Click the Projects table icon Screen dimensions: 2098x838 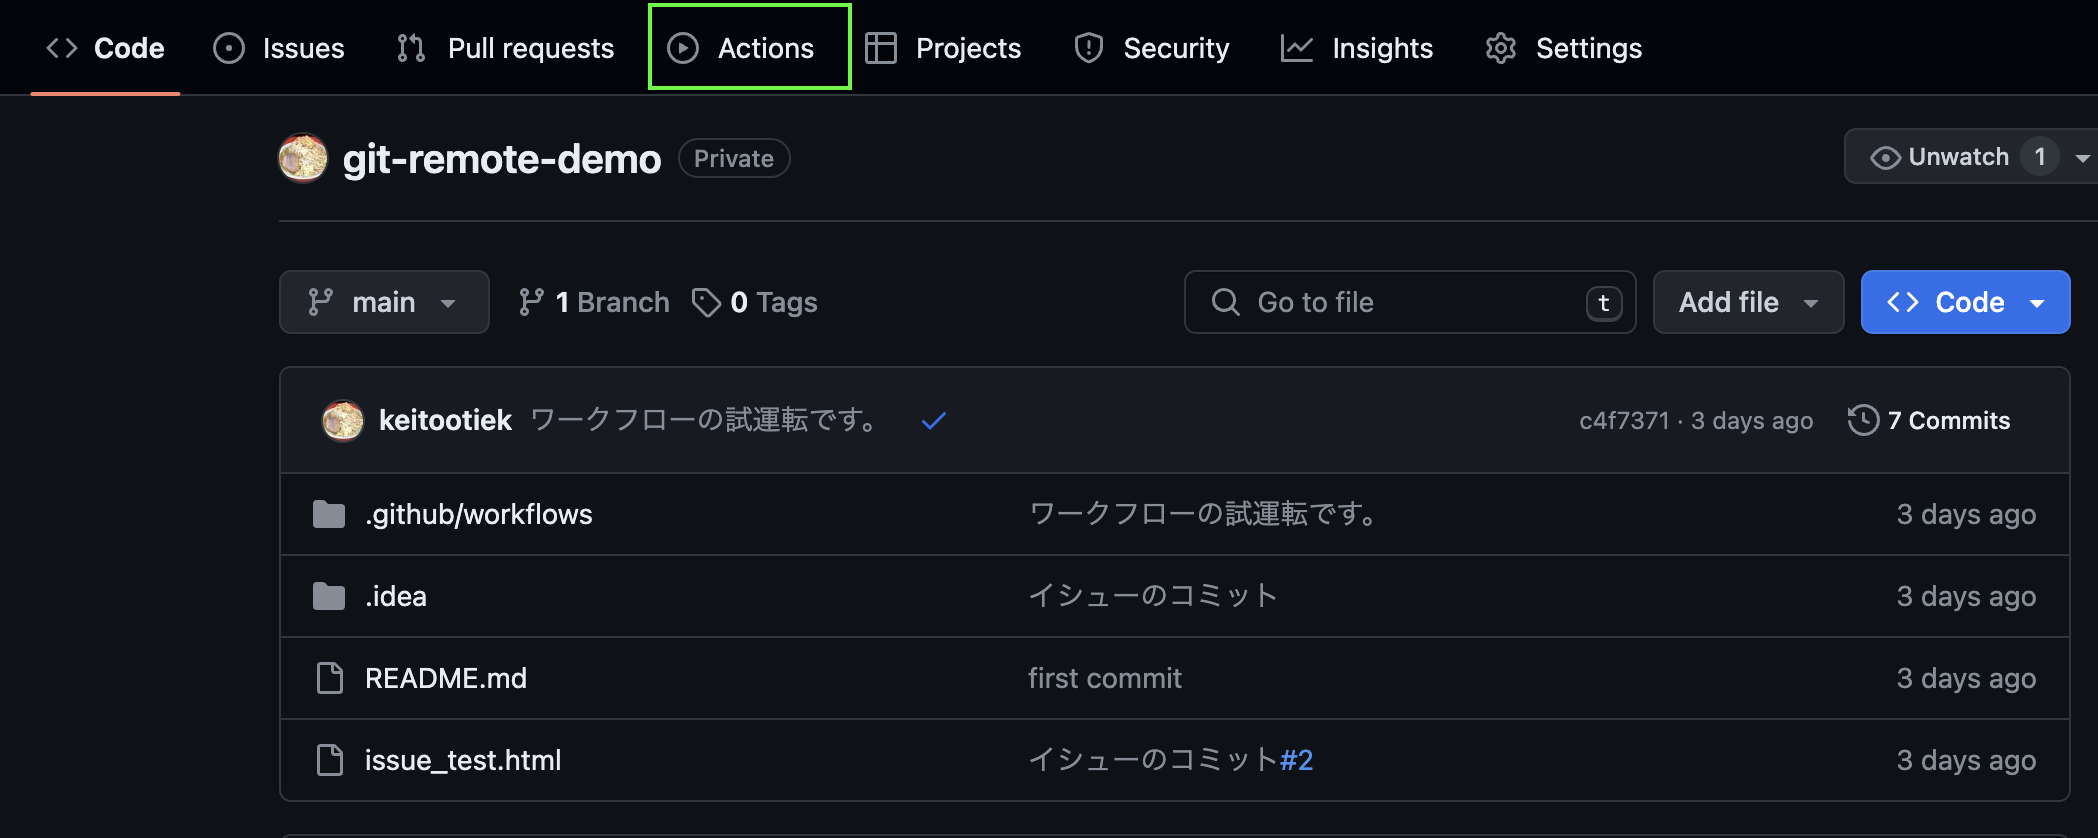point(883,47)
